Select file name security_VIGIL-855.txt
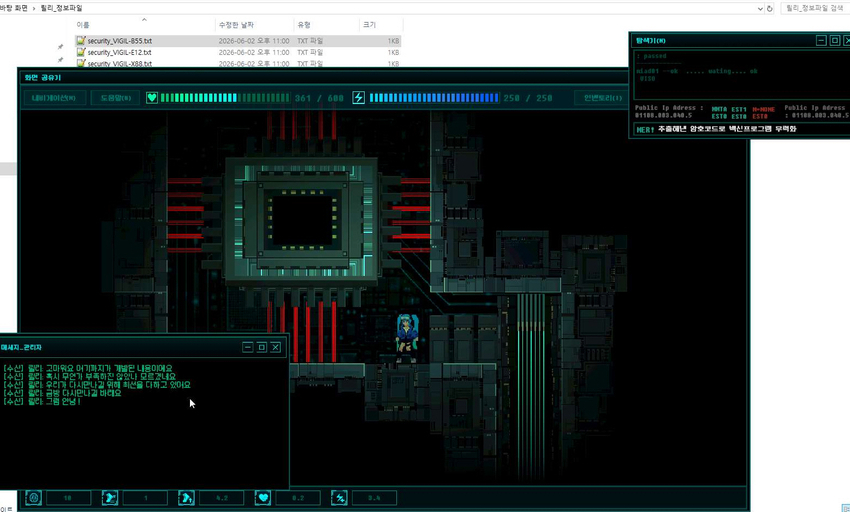 (x=120, y=41)
